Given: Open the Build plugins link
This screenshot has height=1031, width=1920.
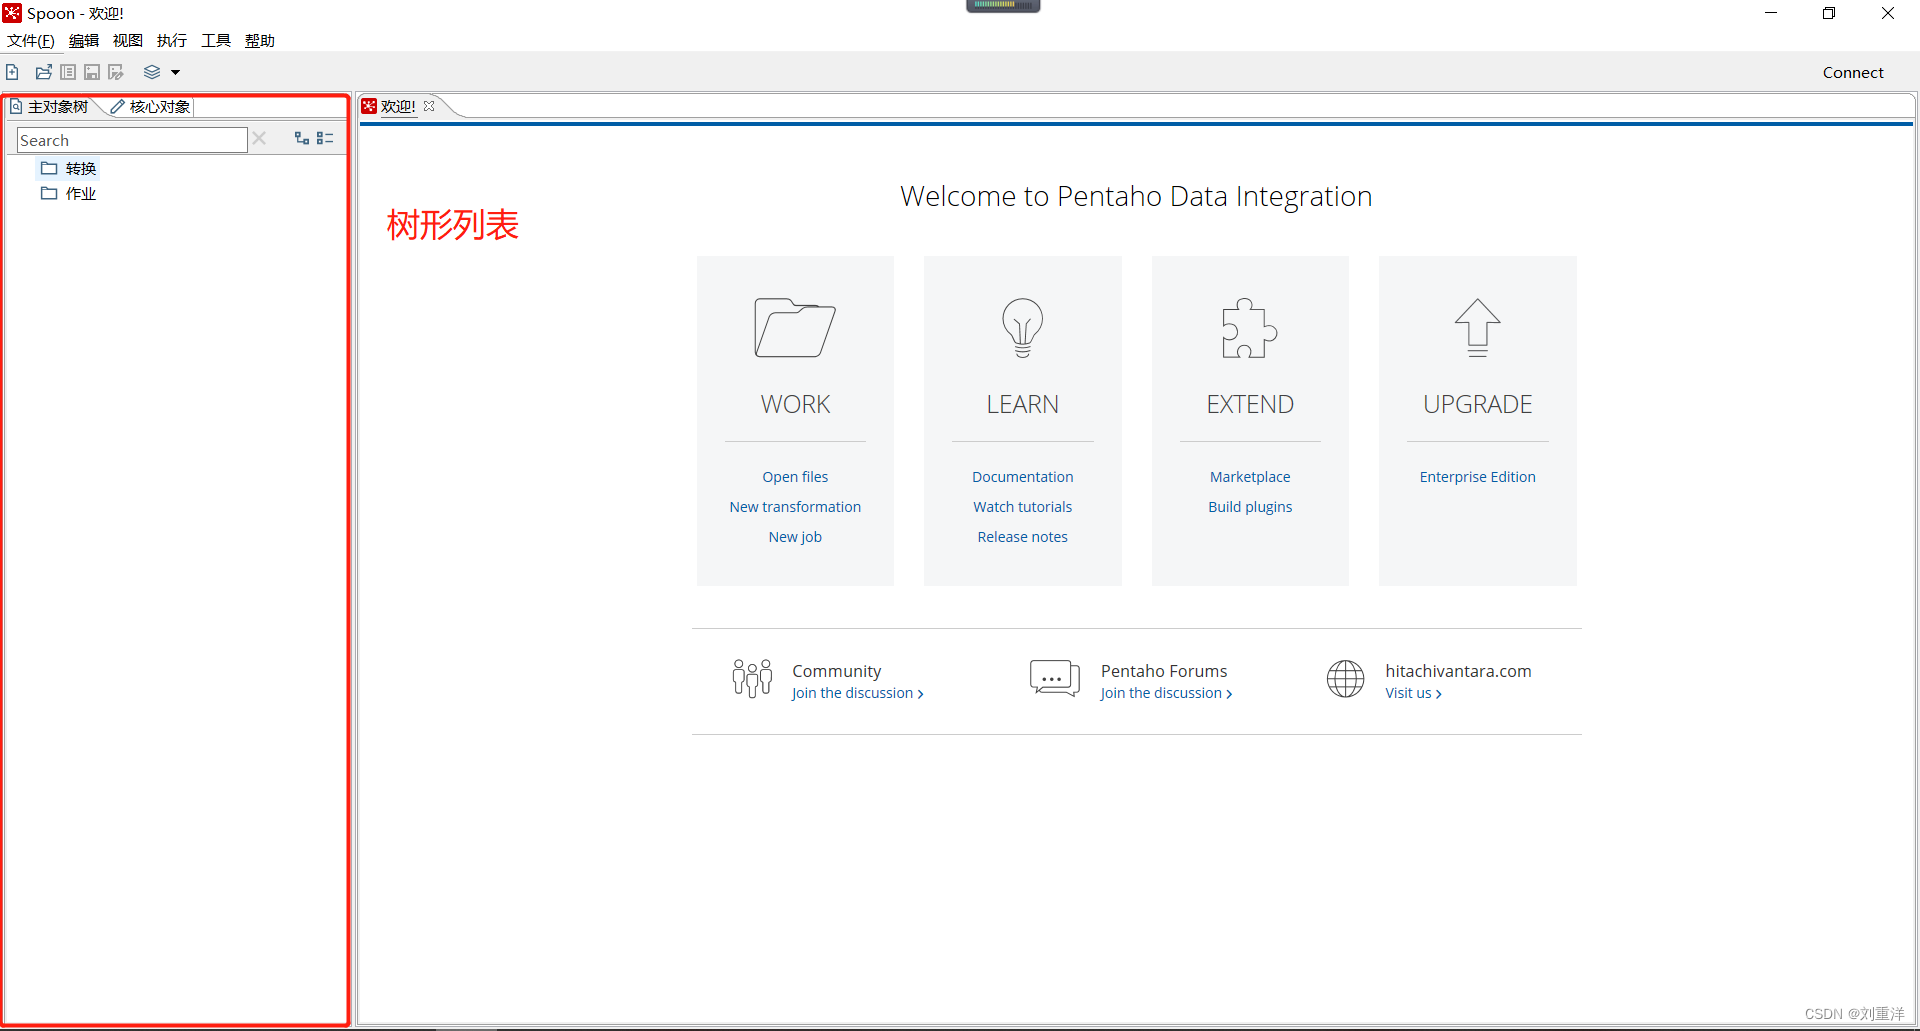Looking at the screenshot, I should pyautogui.click(x=1250, y=507).
